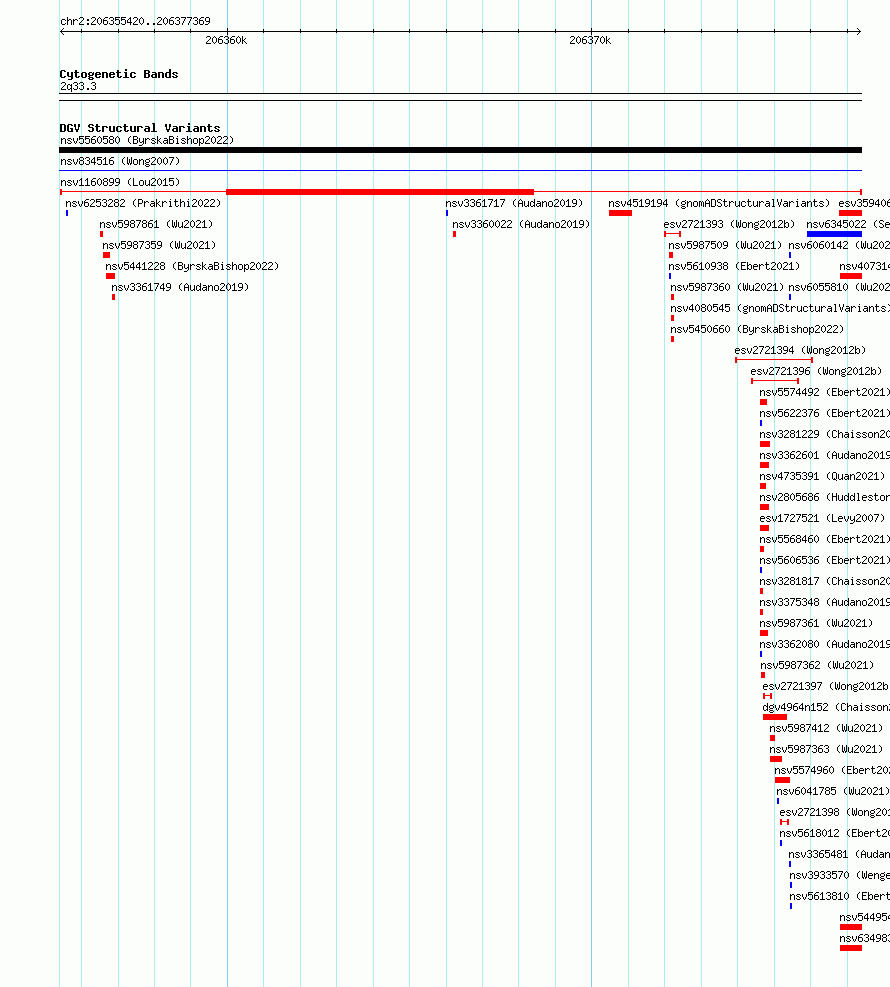Click nsv5622376 (Ebert2021) label
This screenshot has height=987, width=890.
tap(825, 413)
